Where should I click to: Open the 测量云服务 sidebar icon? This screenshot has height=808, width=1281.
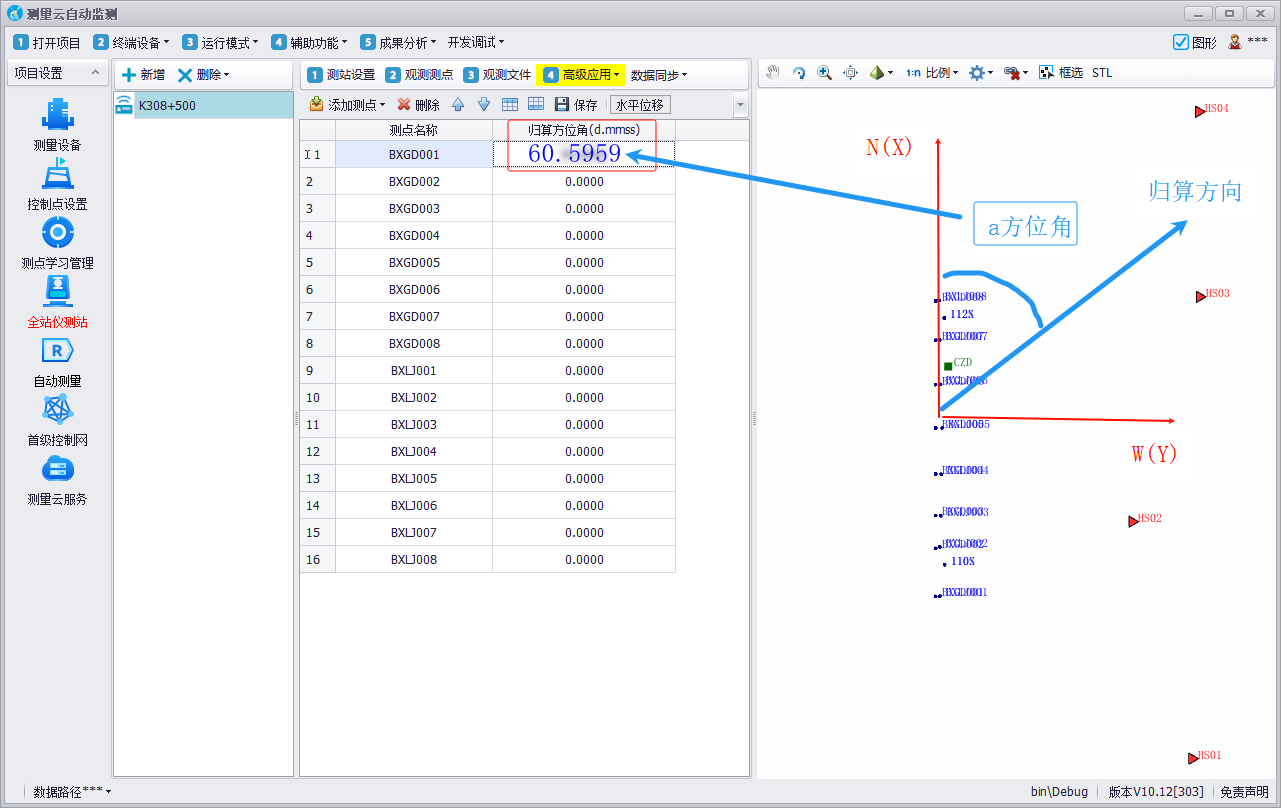pyautogui.click(x=56, y=478)
